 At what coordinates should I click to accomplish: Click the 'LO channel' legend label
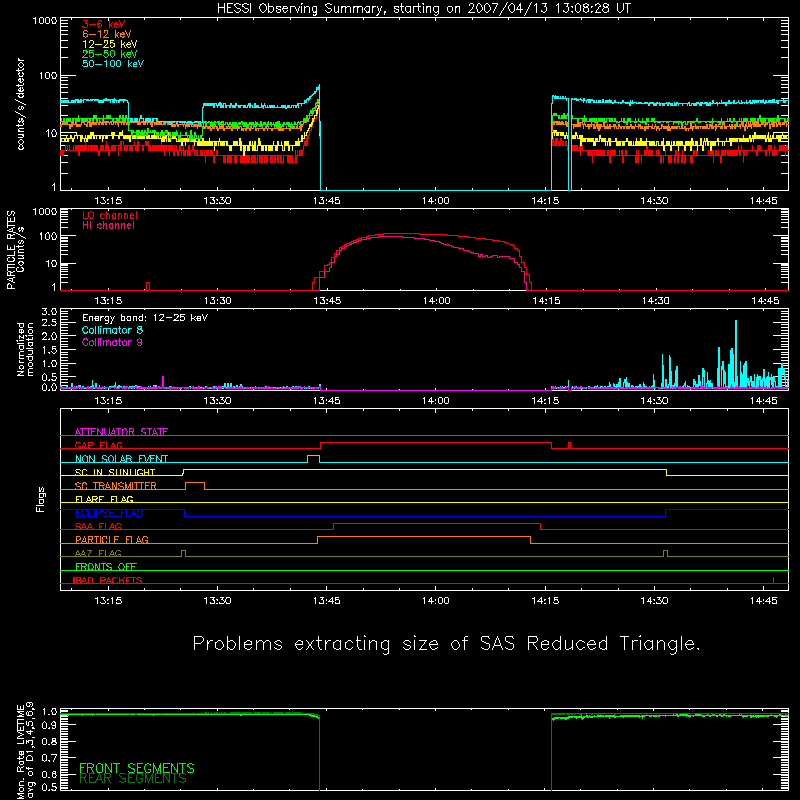[110, 215]
